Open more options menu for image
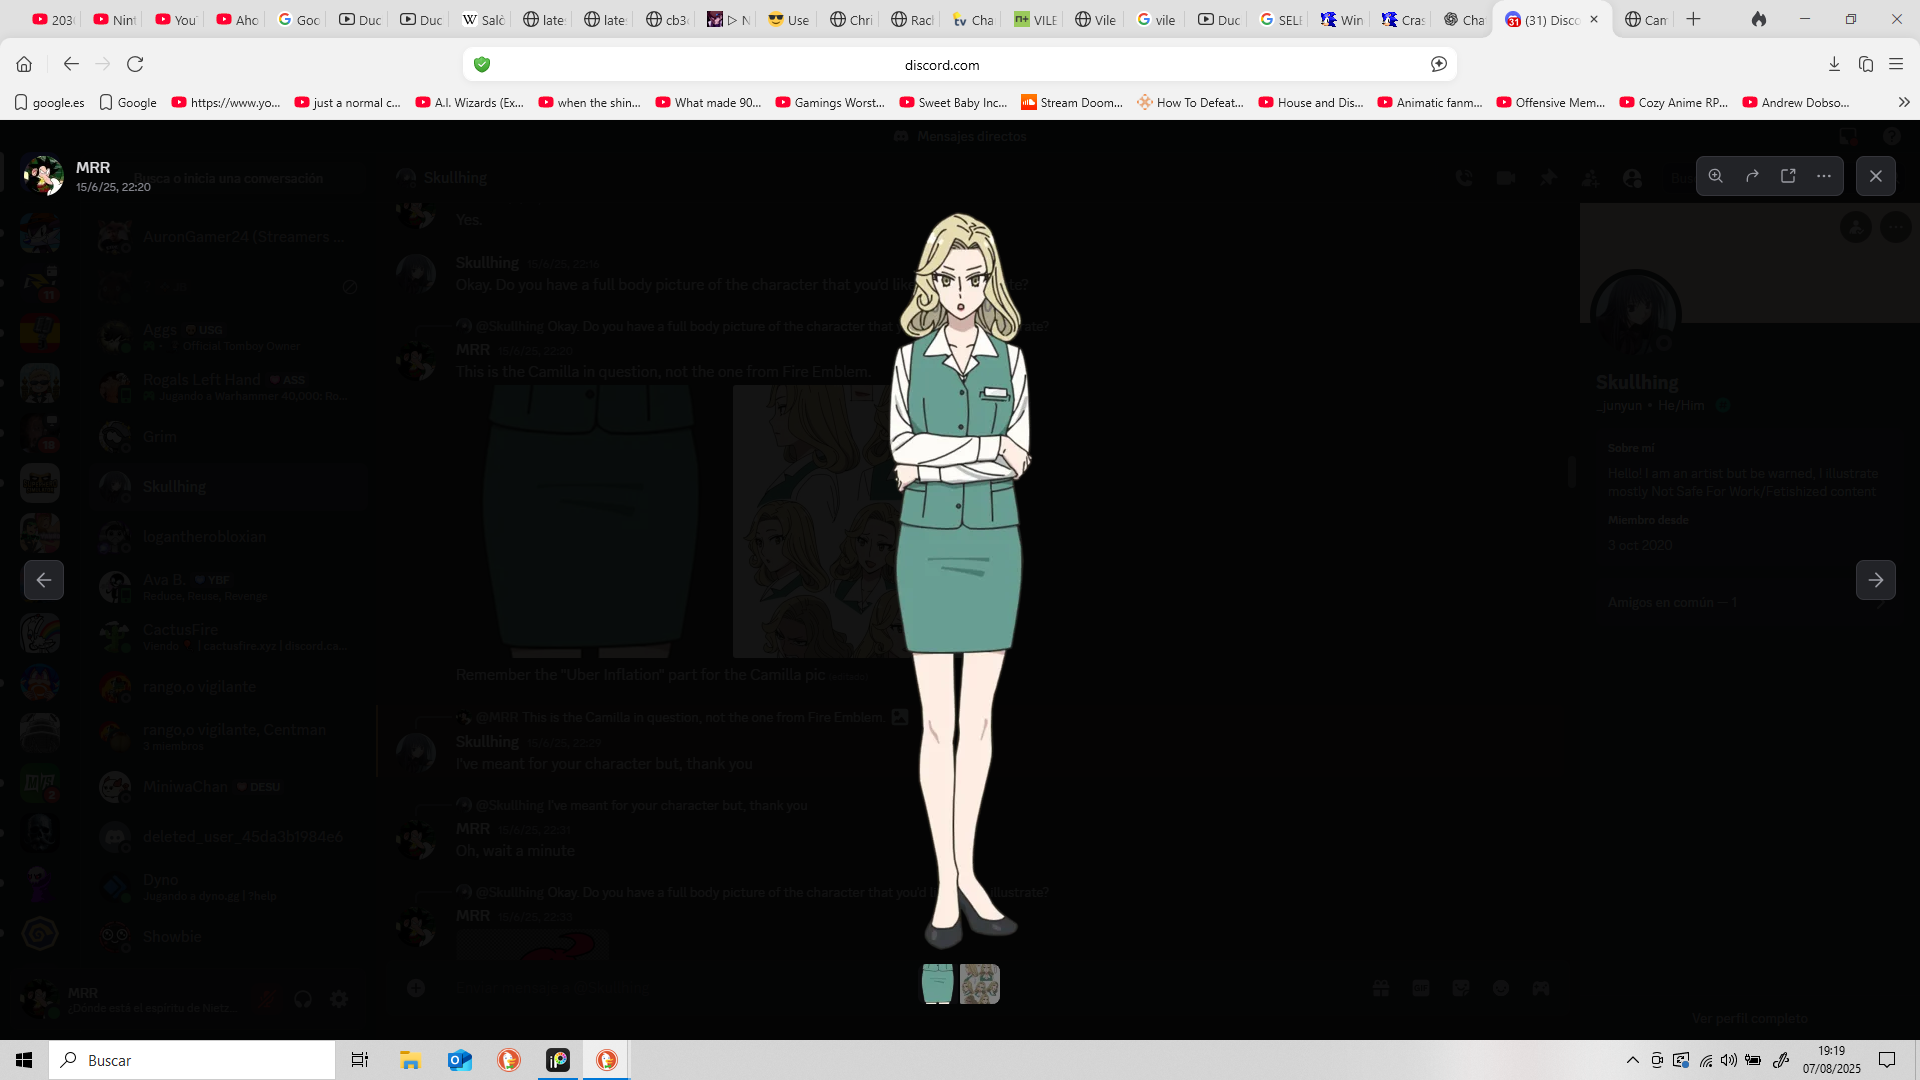Screen dimensions: 1920x1080 (x=1824, y=176)
